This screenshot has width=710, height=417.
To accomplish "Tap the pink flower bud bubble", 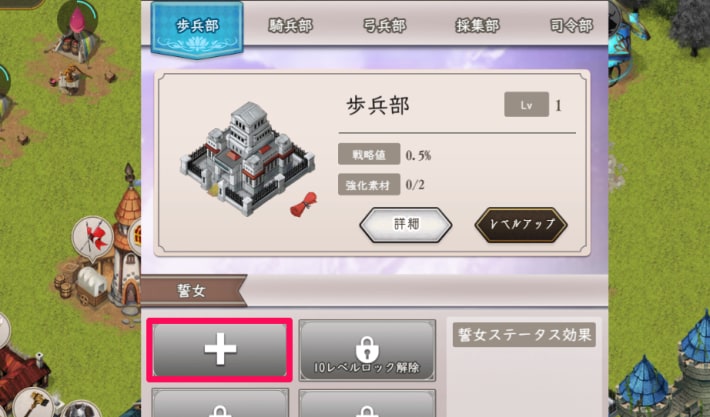I will click(x=77, y=19).
